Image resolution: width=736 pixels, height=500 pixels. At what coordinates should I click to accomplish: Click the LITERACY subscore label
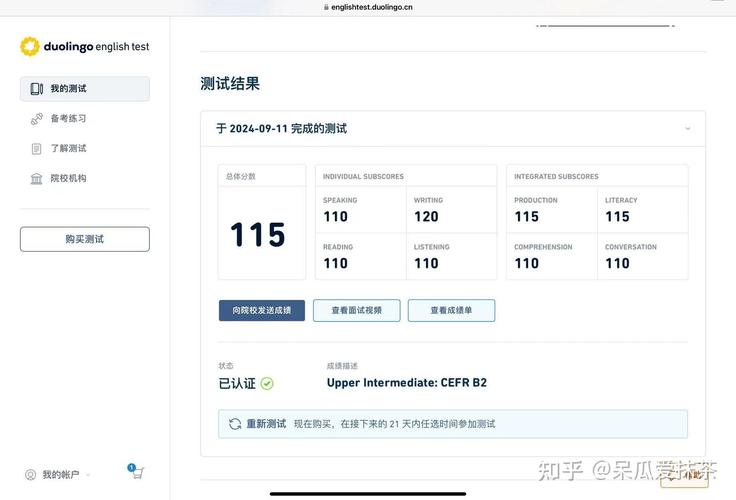pyautogui.click(x=621, y=200)
